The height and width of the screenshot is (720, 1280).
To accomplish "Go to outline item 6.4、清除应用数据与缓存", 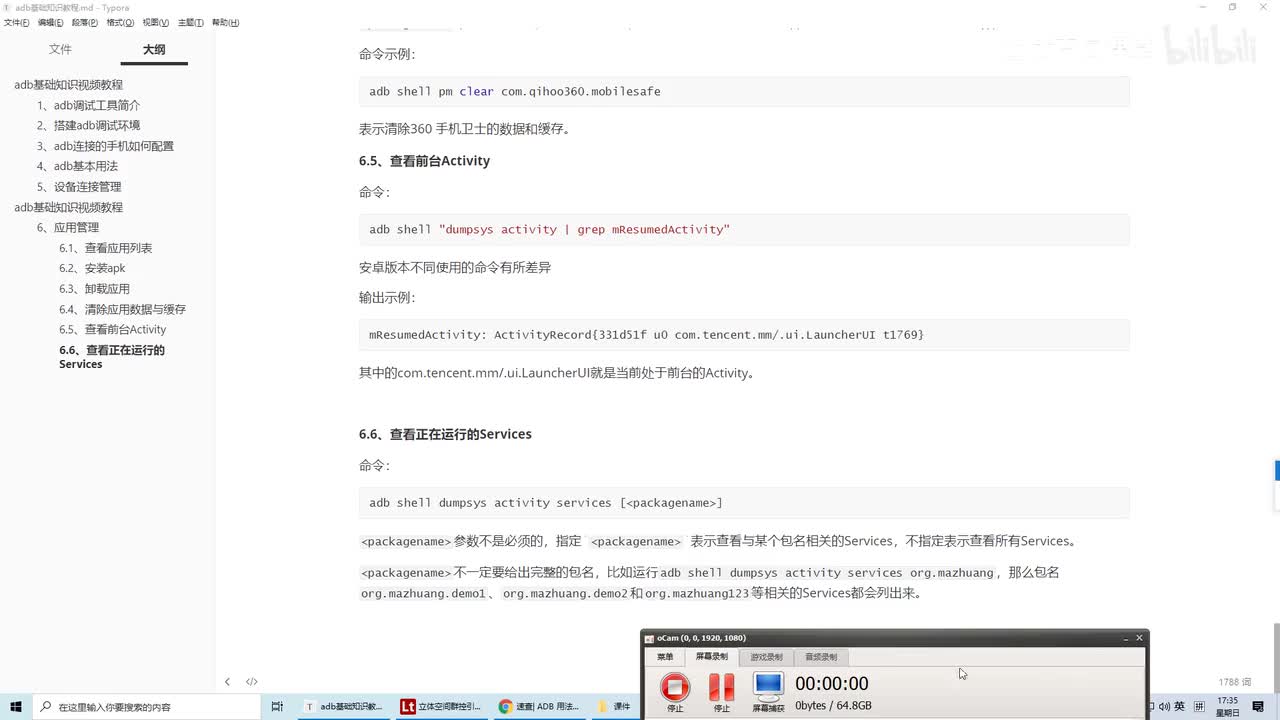I will click(x=122, y=309).
